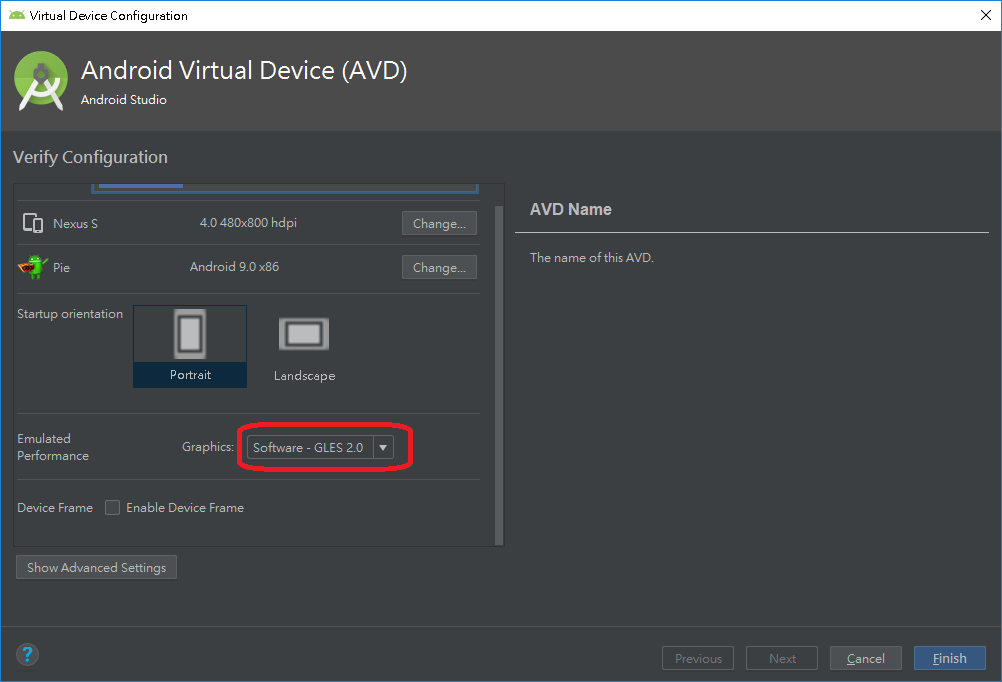Open the help question mark icon
The image size is (1002, 682).
click(x=27, y=655)
